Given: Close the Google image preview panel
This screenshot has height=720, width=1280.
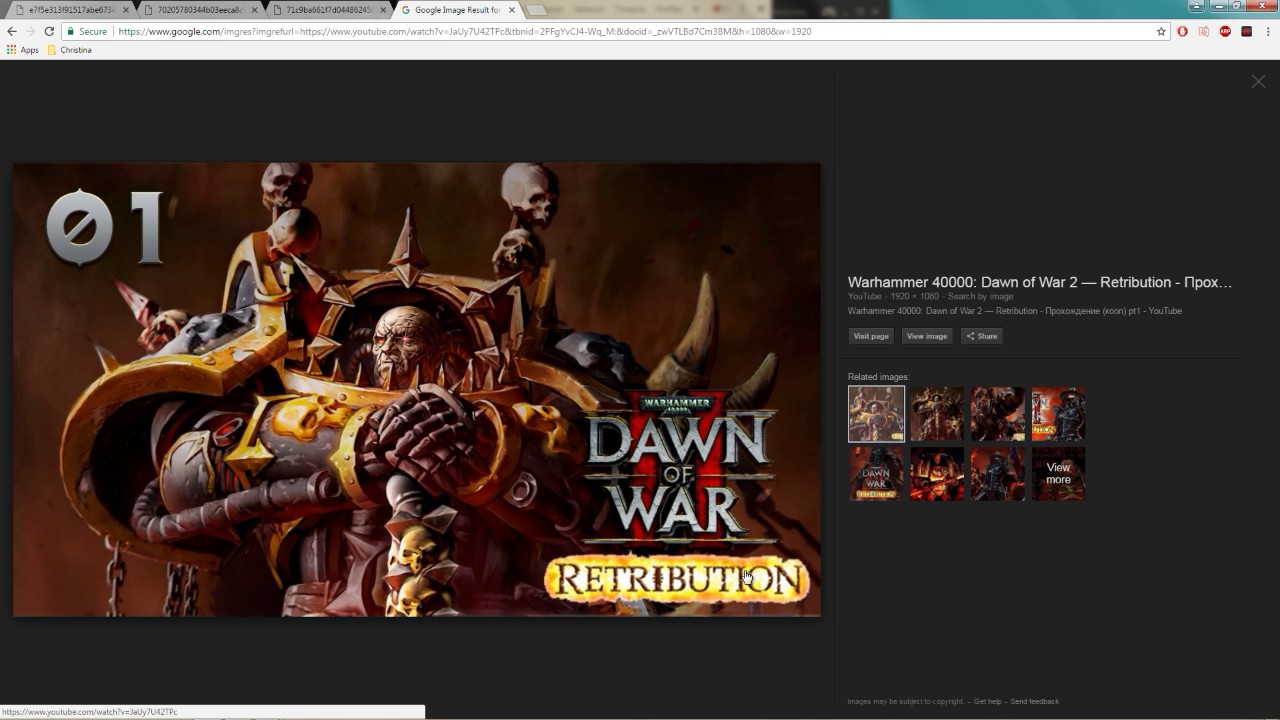Looking at the screenshot, I should pos(1258,82).
